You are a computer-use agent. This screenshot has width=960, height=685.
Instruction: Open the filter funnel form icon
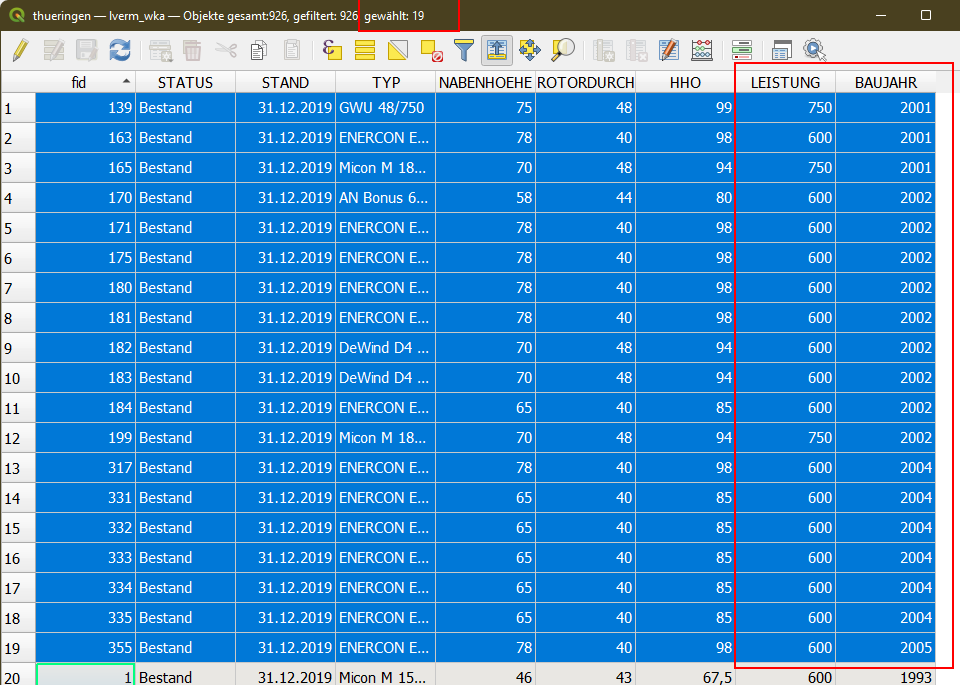[x=464, y=50]
